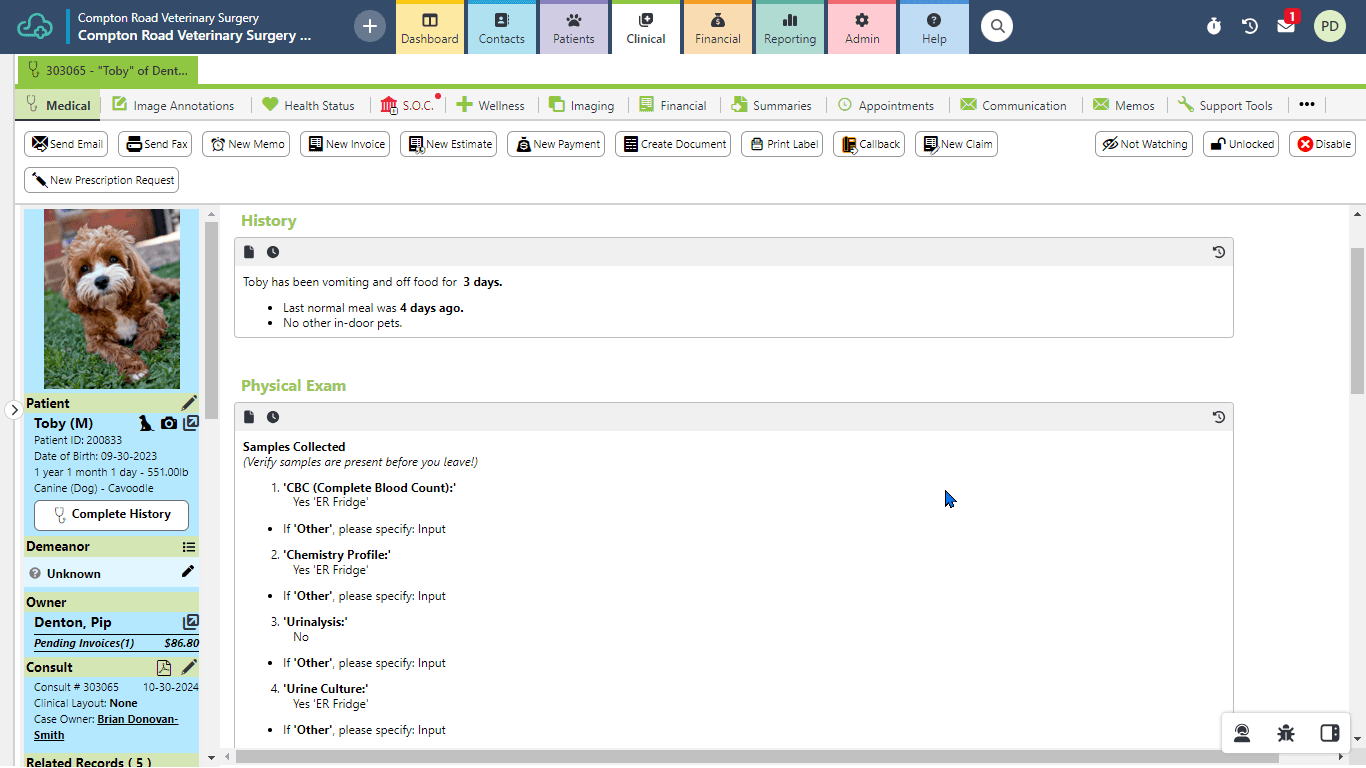Open owner Denton, Pip in new window
1366x768 pixels.
tap(190, 622)
